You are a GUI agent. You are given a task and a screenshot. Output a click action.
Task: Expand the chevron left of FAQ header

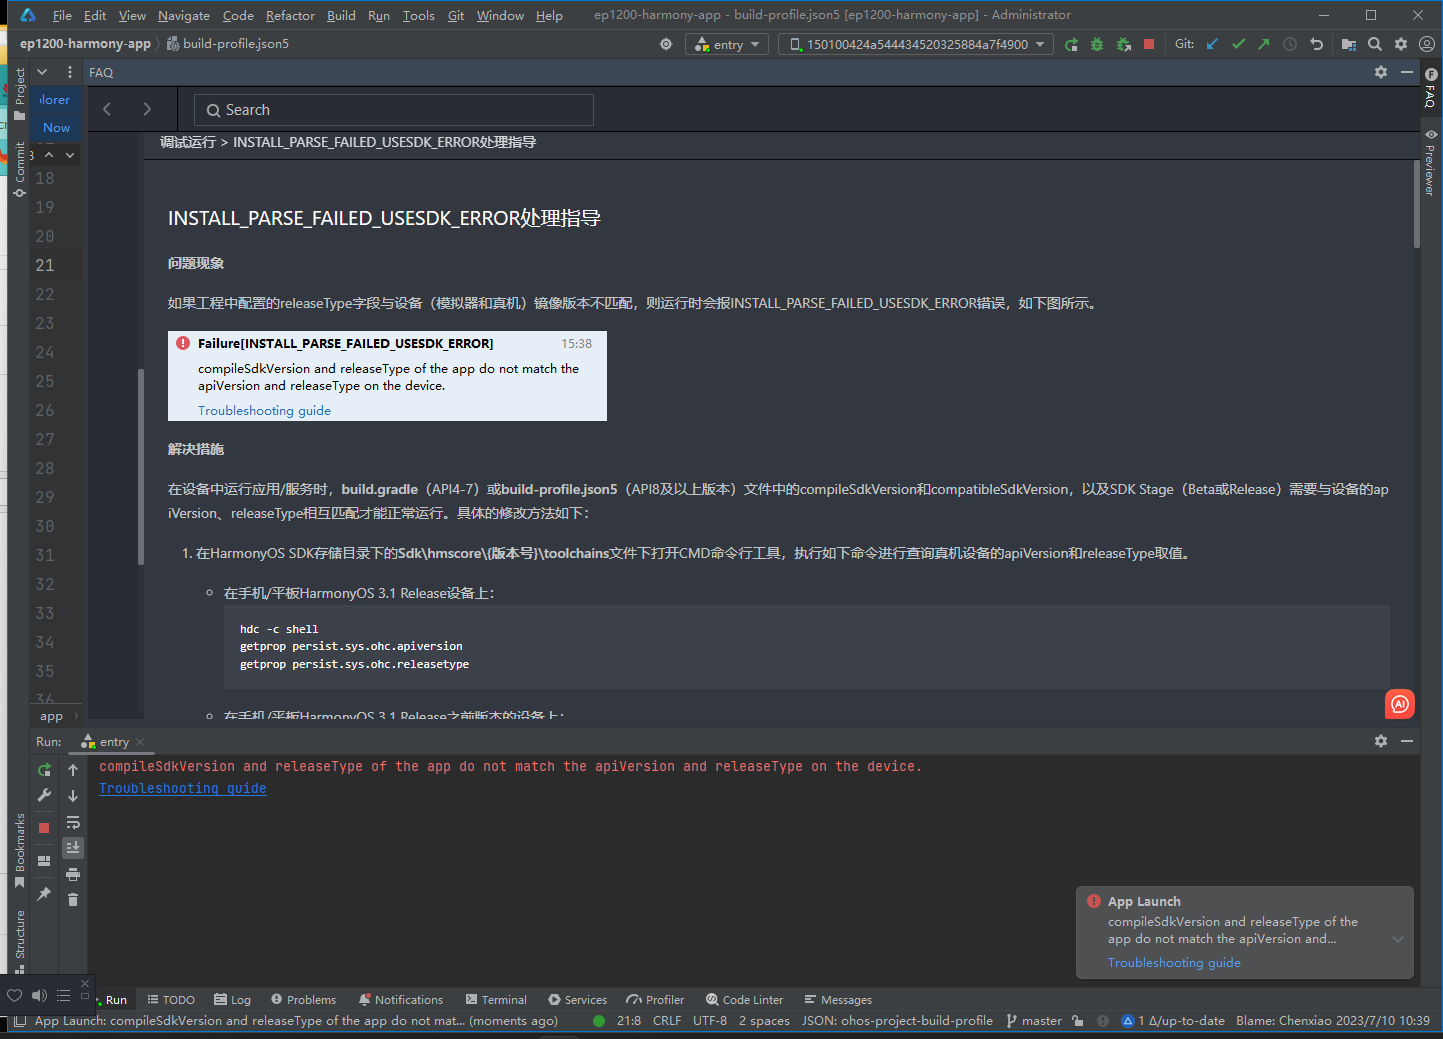point(42,72)
